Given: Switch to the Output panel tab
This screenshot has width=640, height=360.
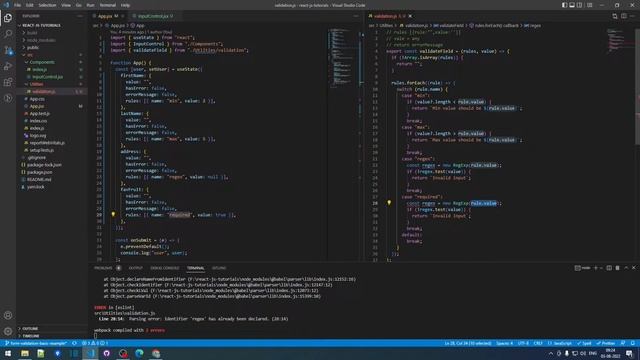Looking at the screenshot, I should click(x=136, y=268).
